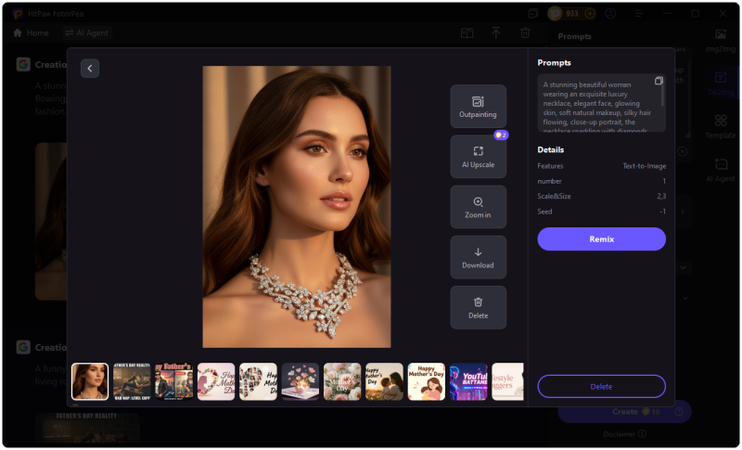Open the hamburger menu in title bar
The height and width of the screenshot is (450, 742).
pyautogui.click(x=639, y=13)
